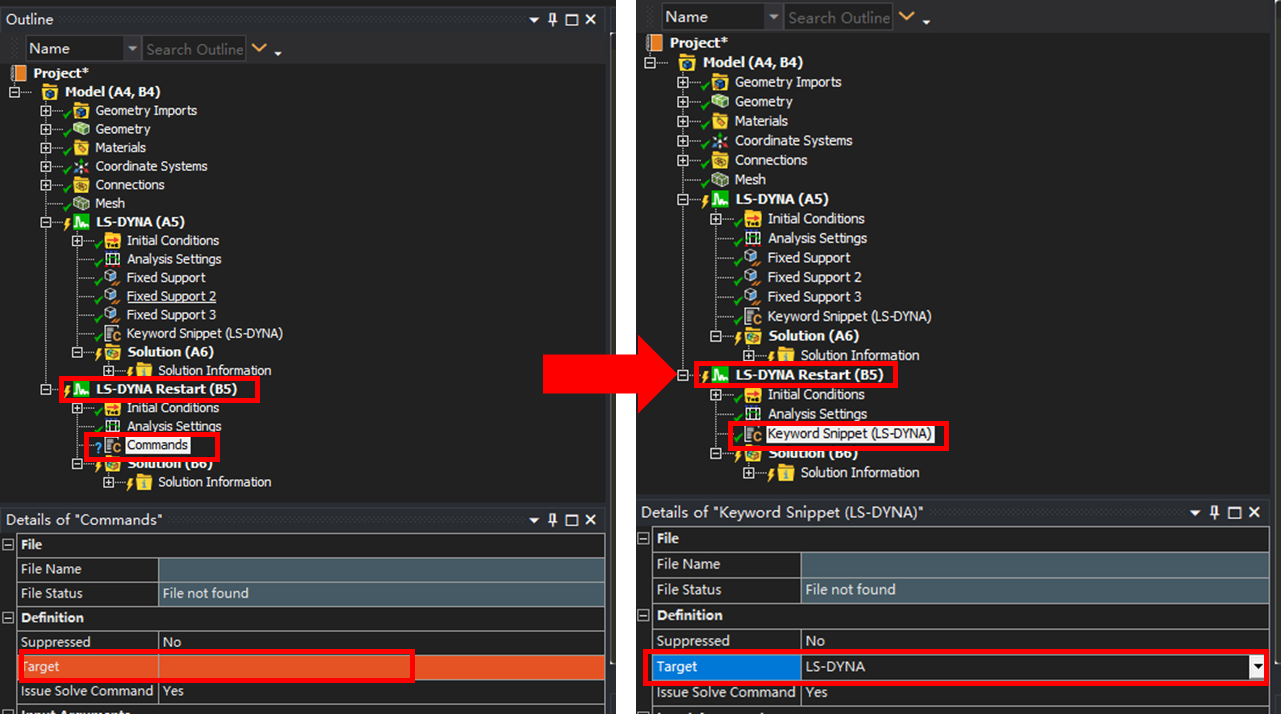Select Solution (A6) in right outline
This screenshot has height=714, width=1281.
813,336
